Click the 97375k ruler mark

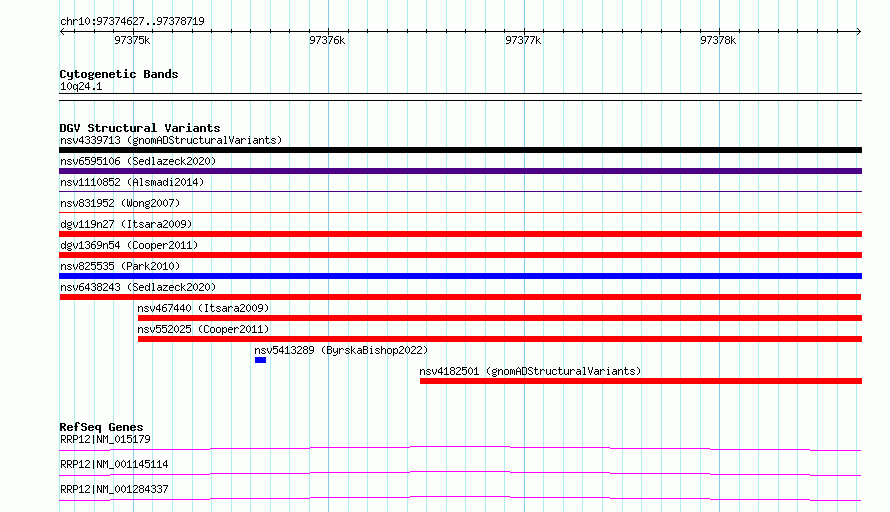(132, 40)
